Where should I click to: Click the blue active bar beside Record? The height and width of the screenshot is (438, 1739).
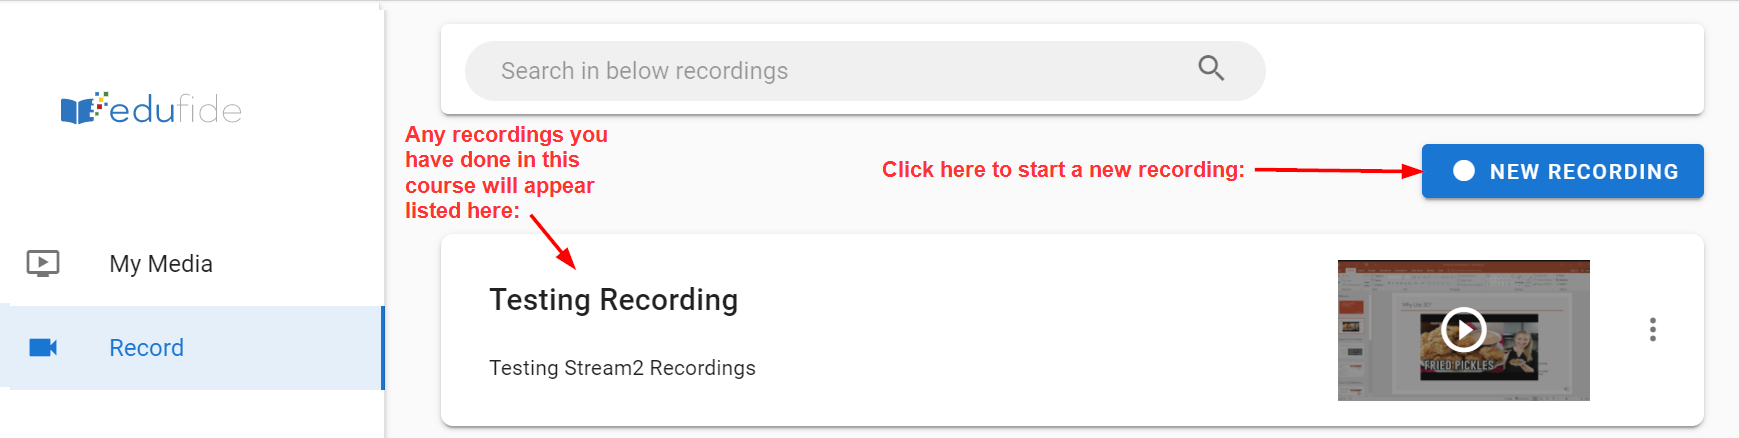(x=382, y=347)
